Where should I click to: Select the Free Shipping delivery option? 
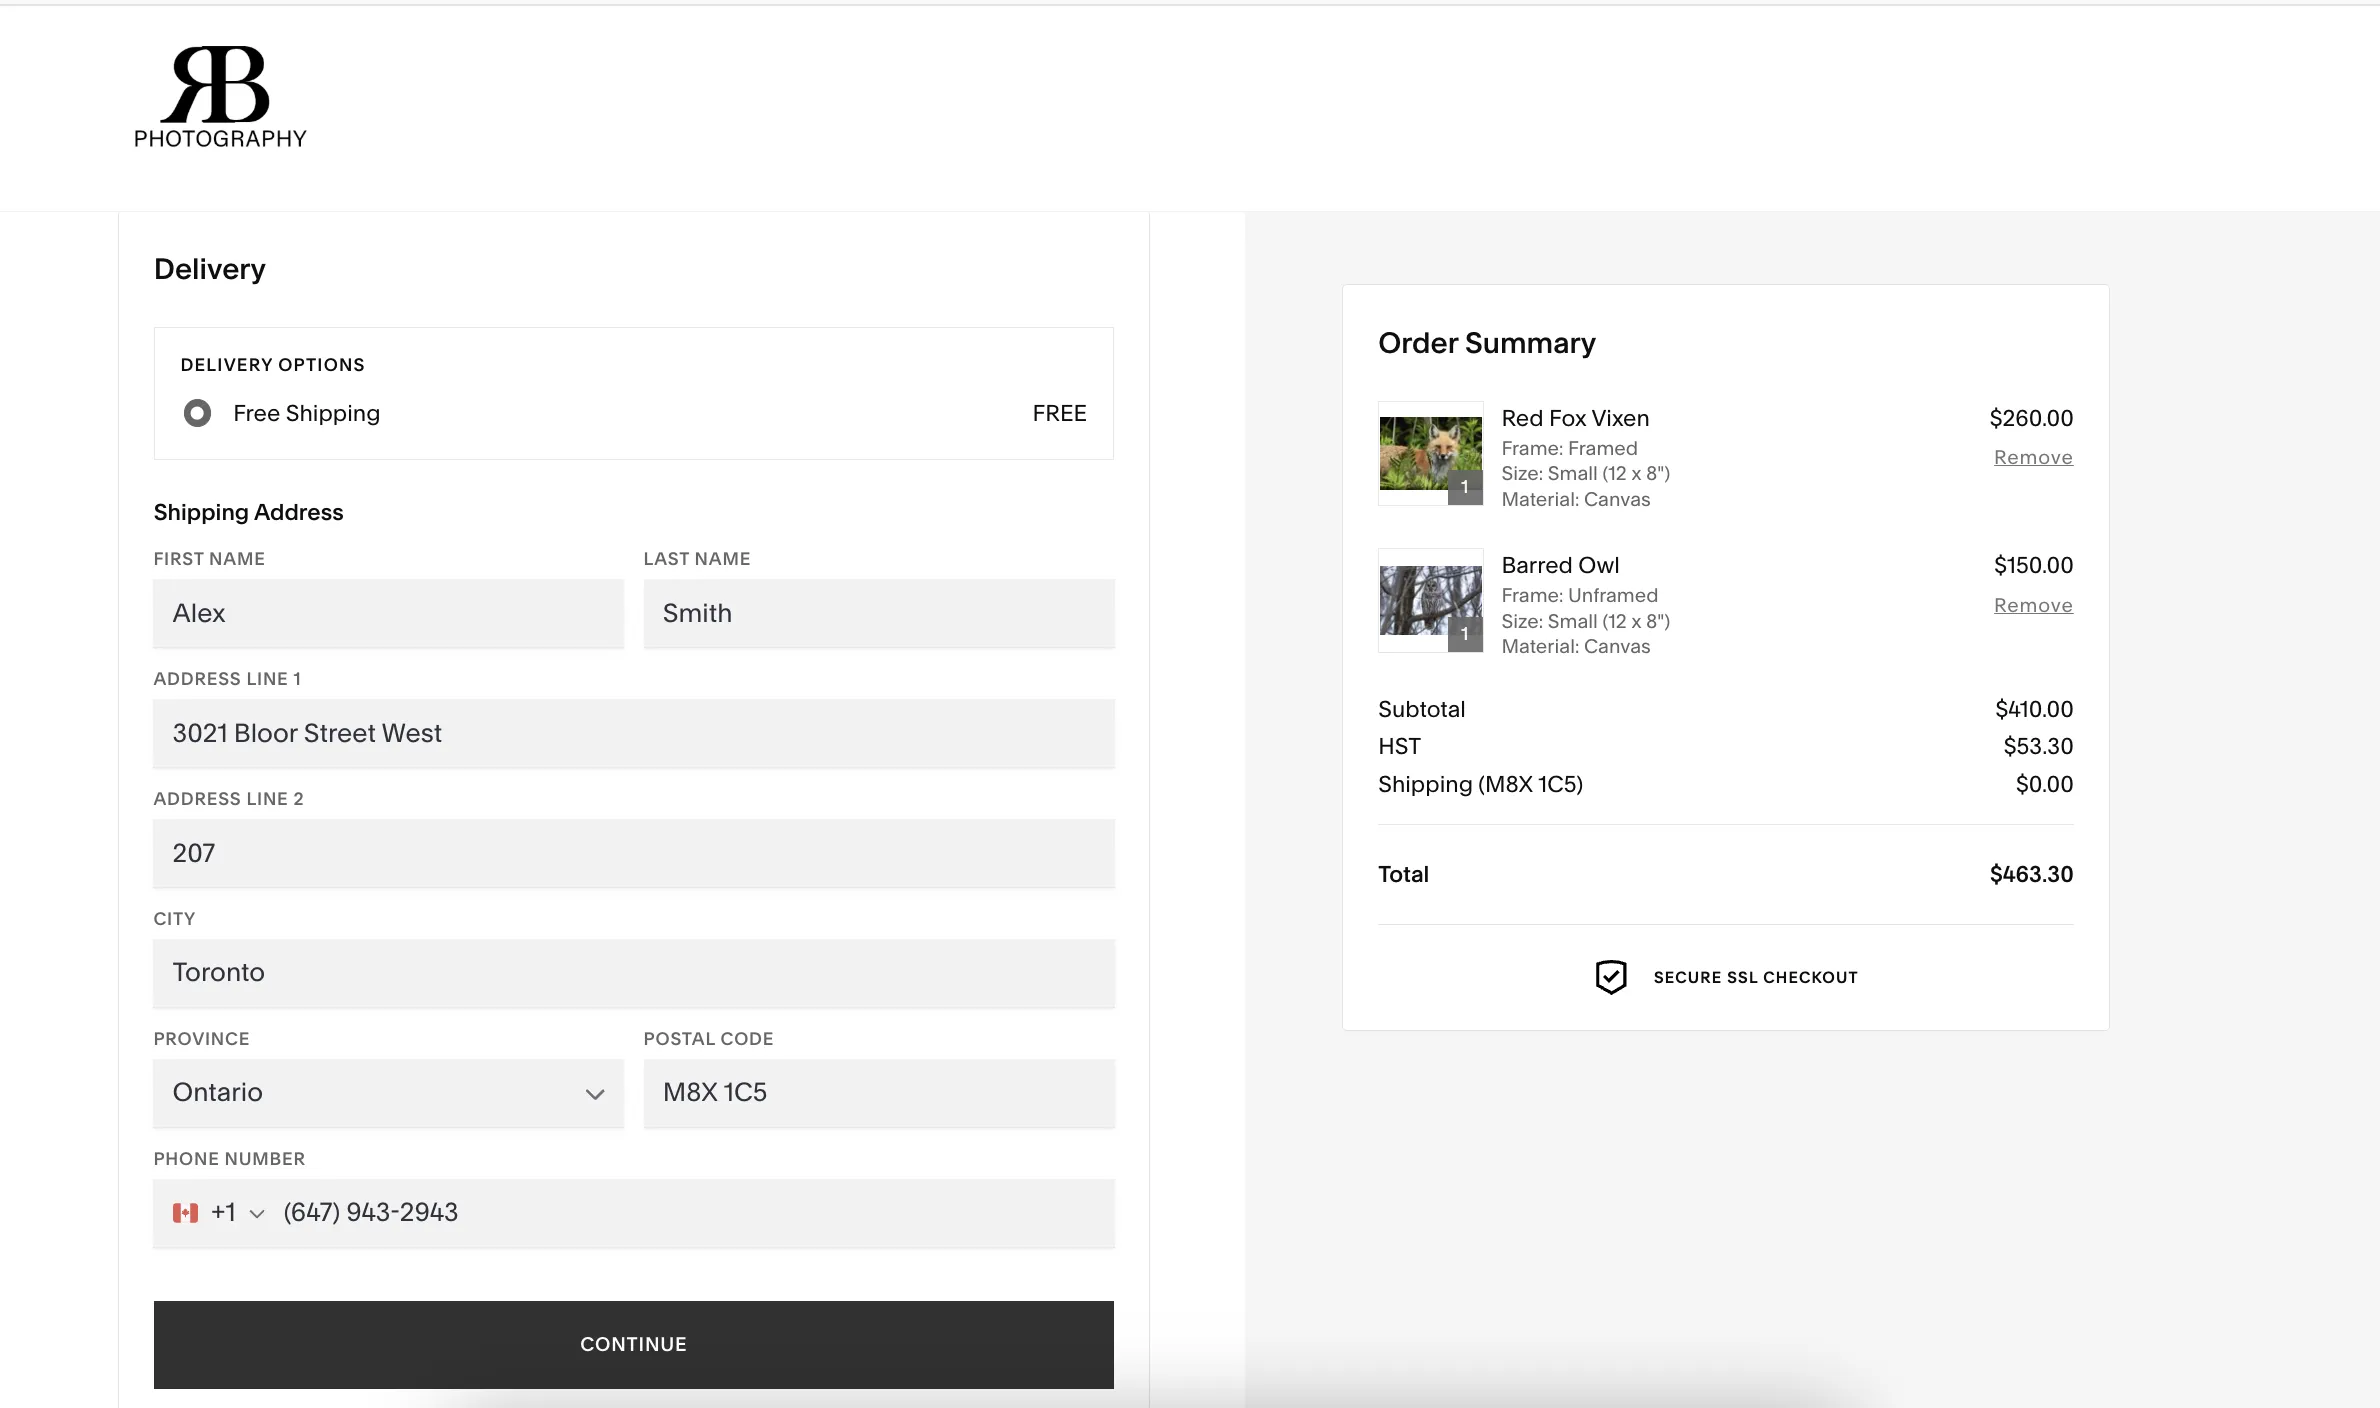198,413
